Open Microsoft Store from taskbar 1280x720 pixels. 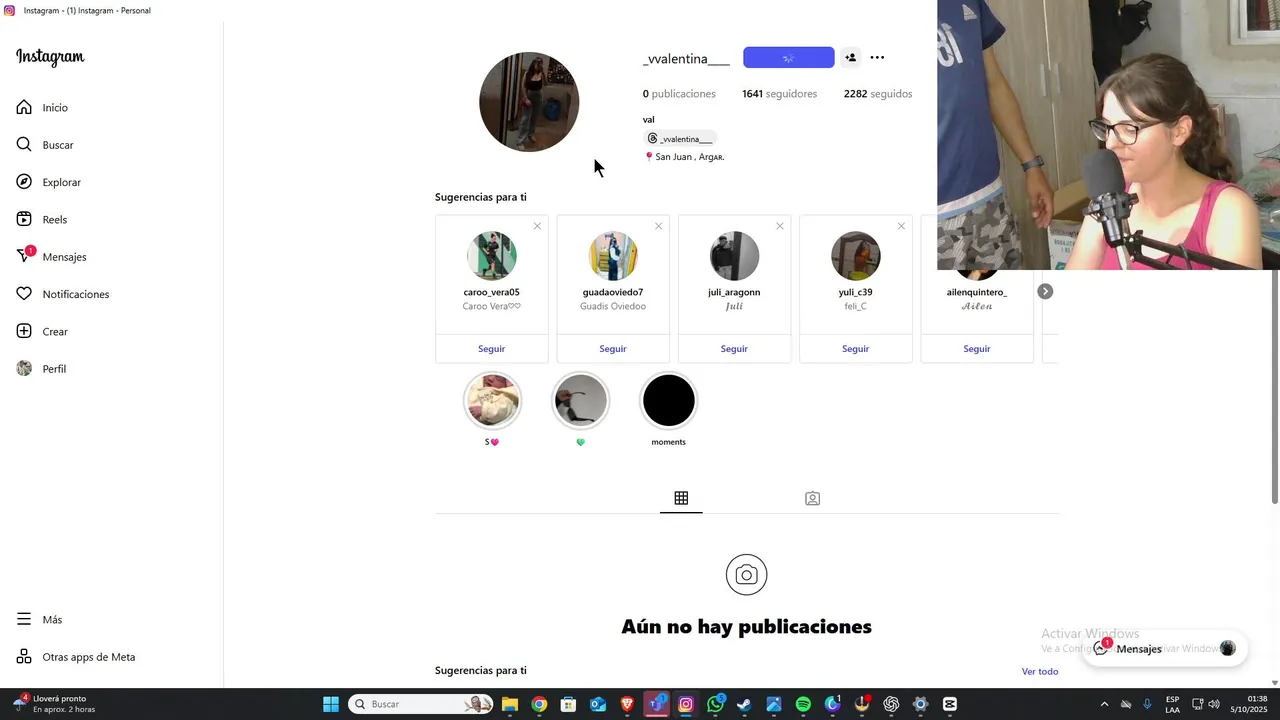pyautogui.click(x=568, y=704)
